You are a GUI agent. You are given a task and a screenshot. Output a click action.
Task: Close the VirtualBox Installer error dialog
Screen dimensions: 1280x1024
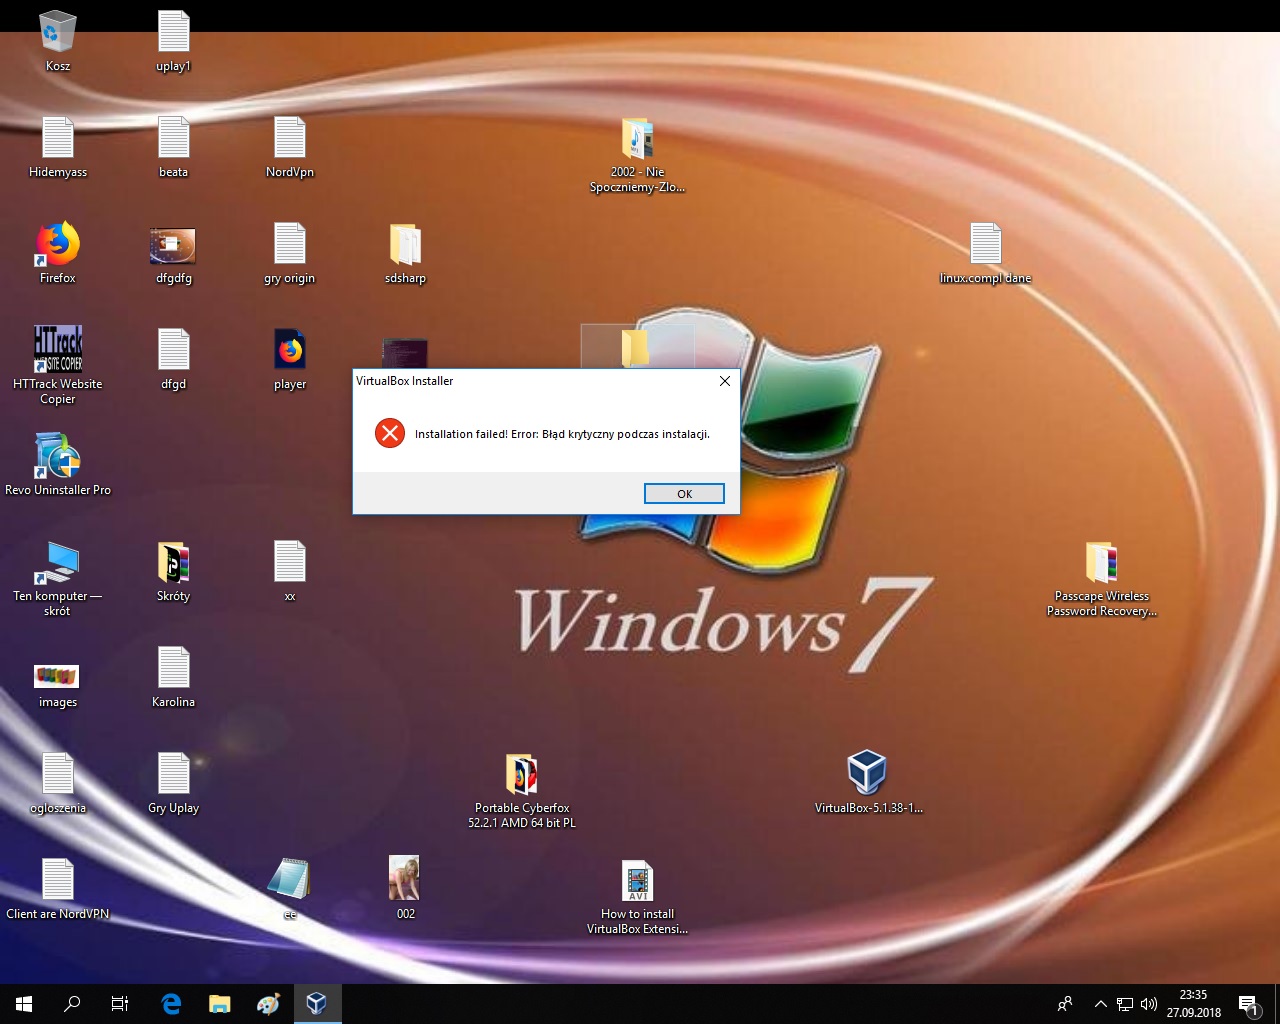pyautogui.click(x=725, y=381)
